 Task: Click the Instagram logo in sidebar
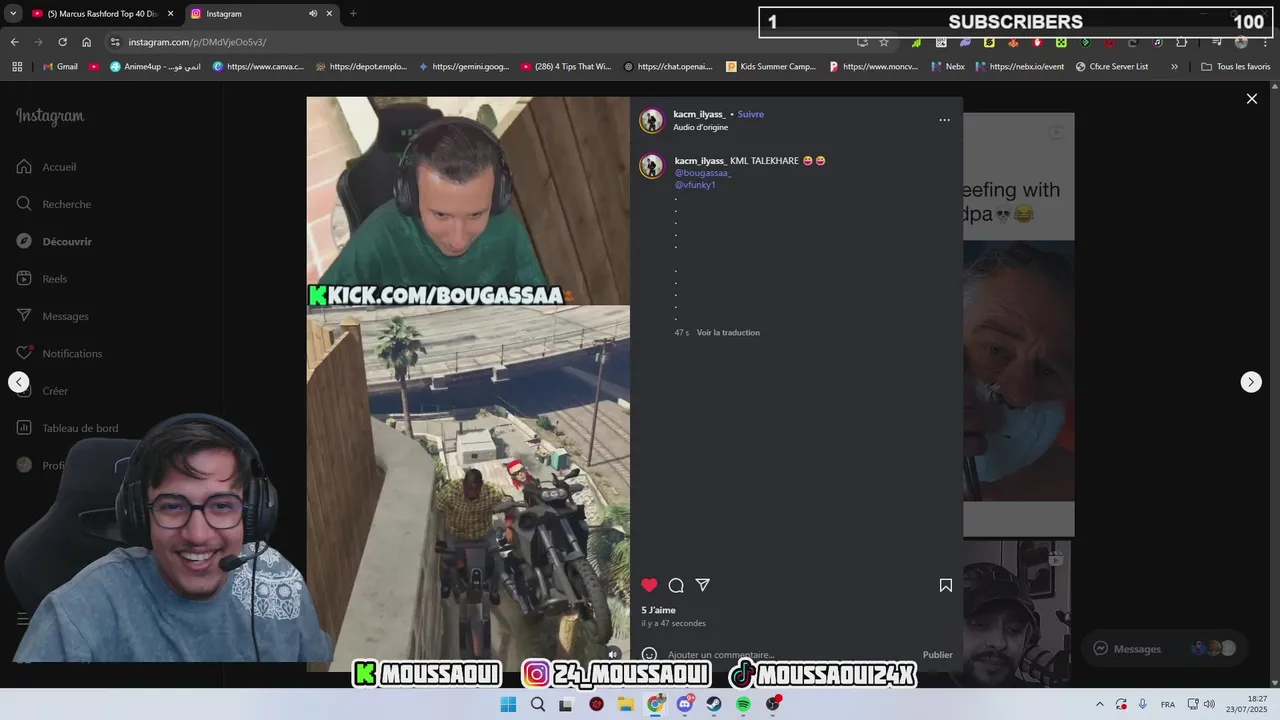coord(50,116)
